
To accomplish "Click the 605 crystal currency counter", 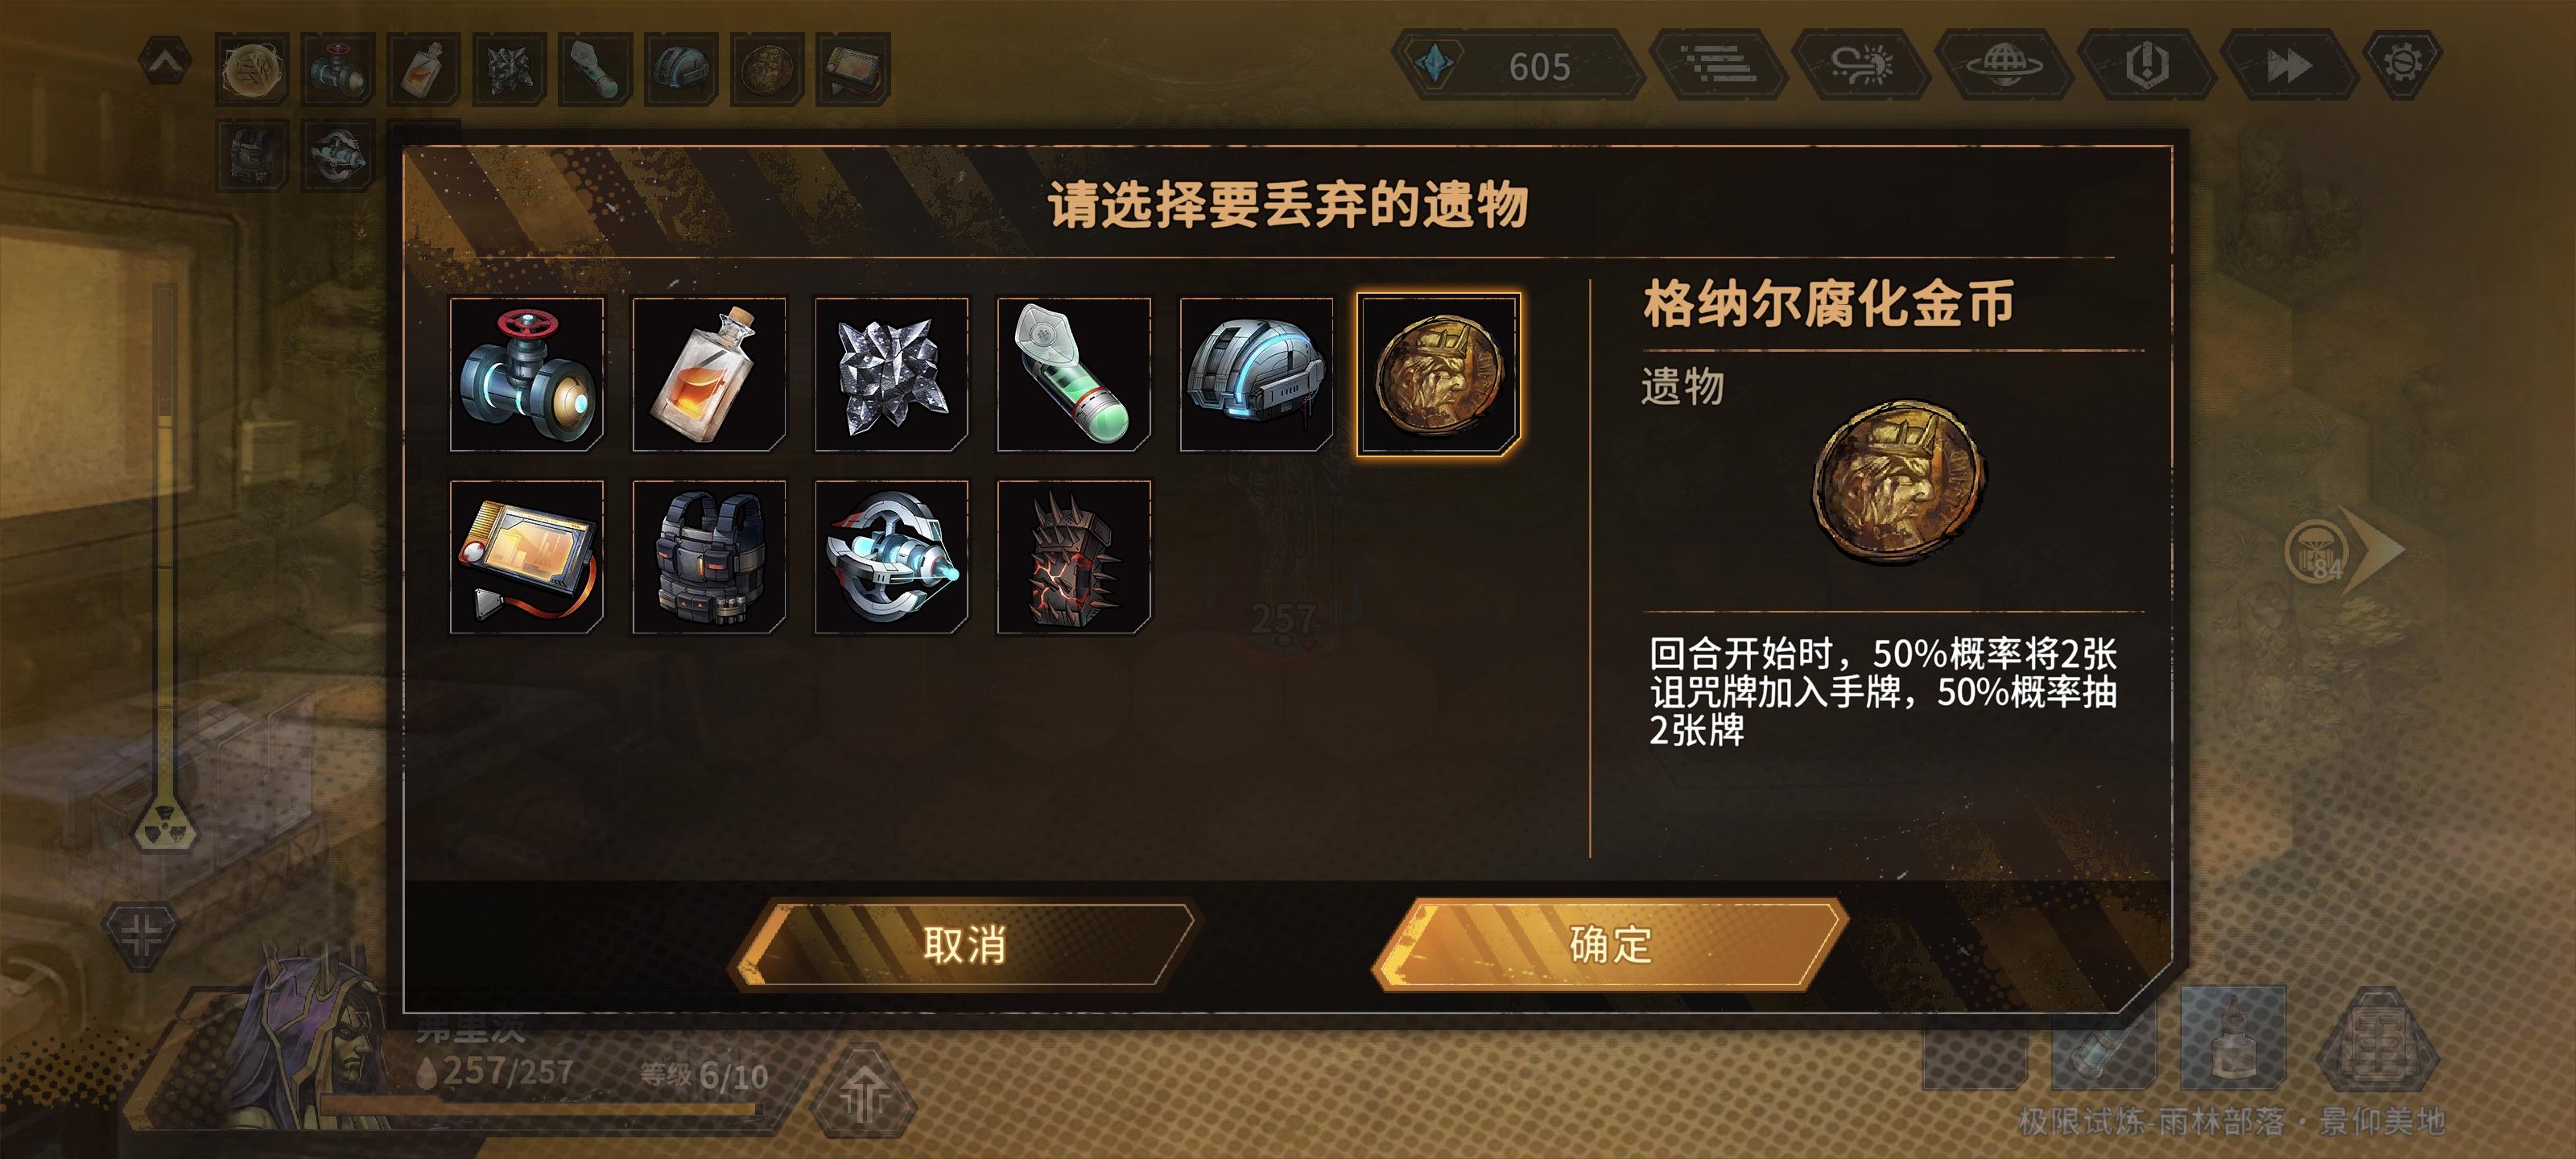I will click(x=1518, y=65).
